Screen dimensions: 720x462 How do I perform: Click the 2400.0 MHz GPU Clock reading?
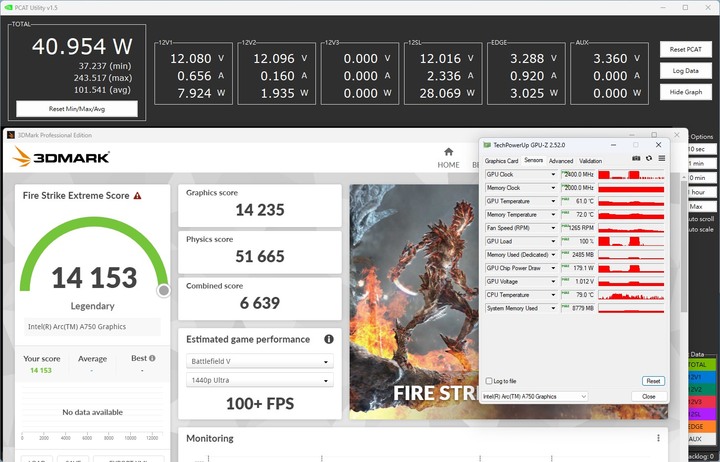[x=578, y=175]
